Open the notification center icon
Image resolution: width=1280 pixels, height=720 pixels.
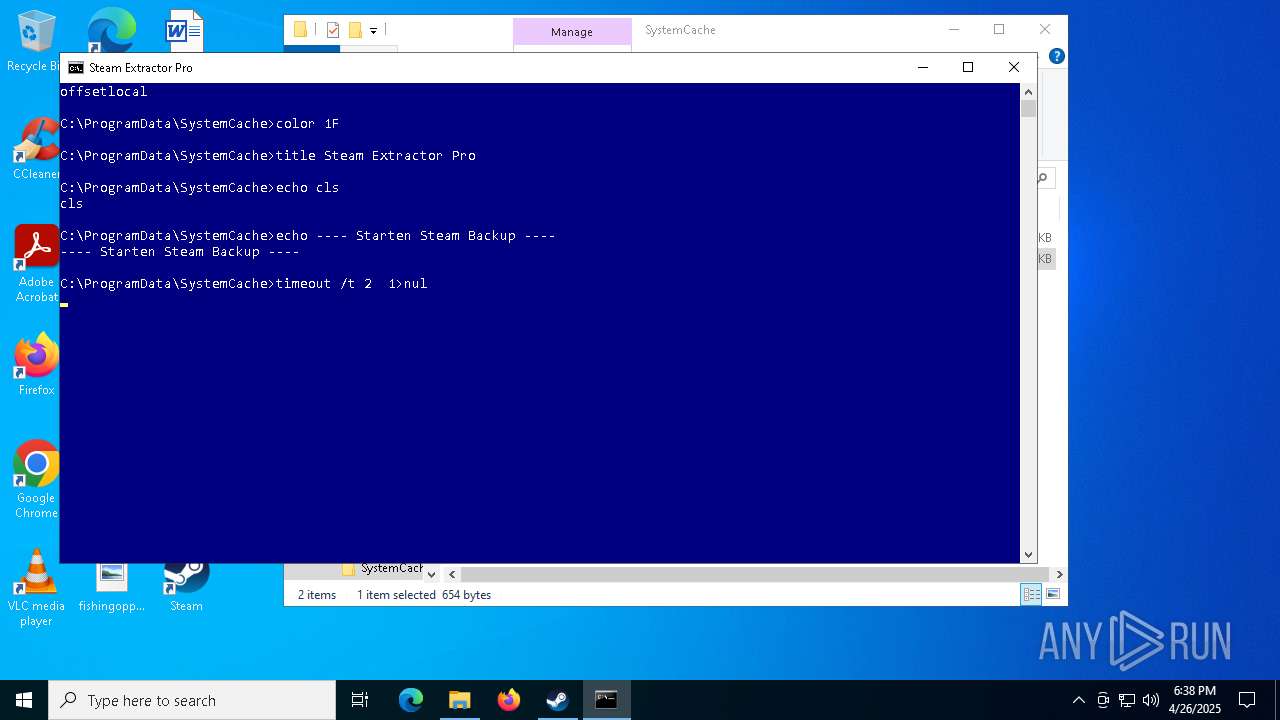pos(1247,700)
